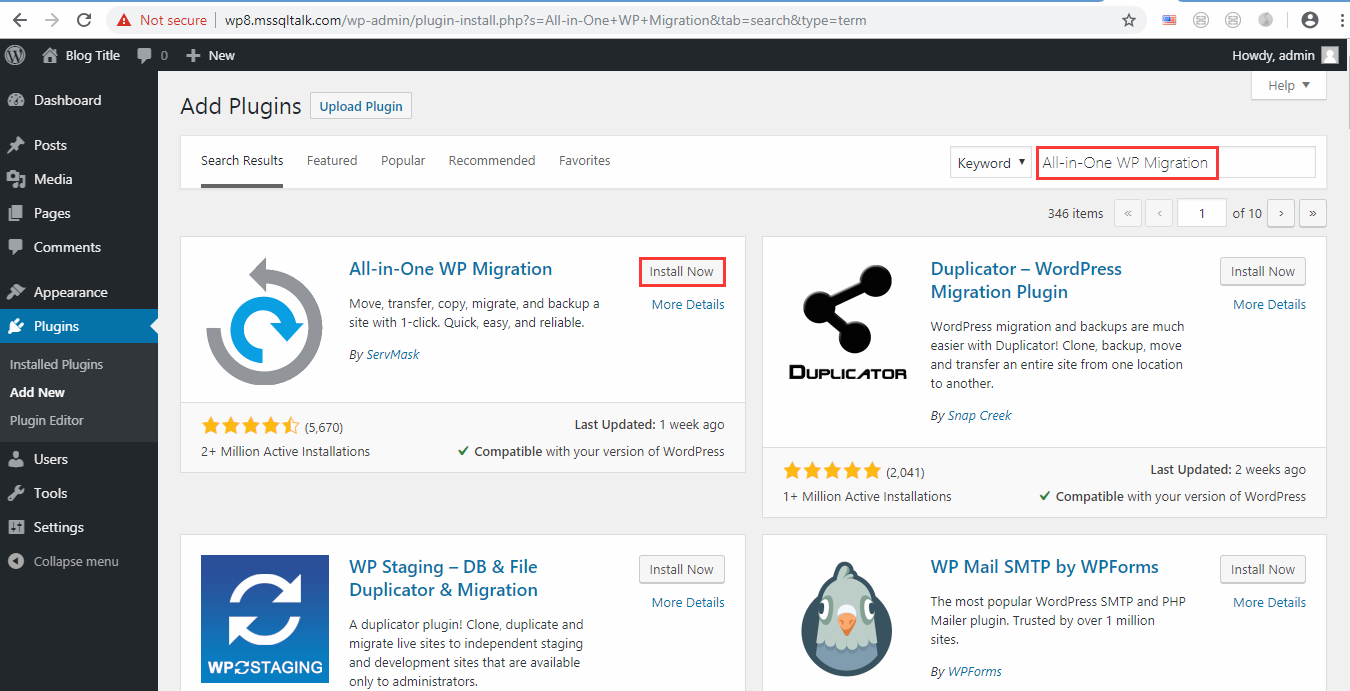Click the New button in admin bar
The height and width of the screenshot is (691, 1350).
tap(211, 55)
